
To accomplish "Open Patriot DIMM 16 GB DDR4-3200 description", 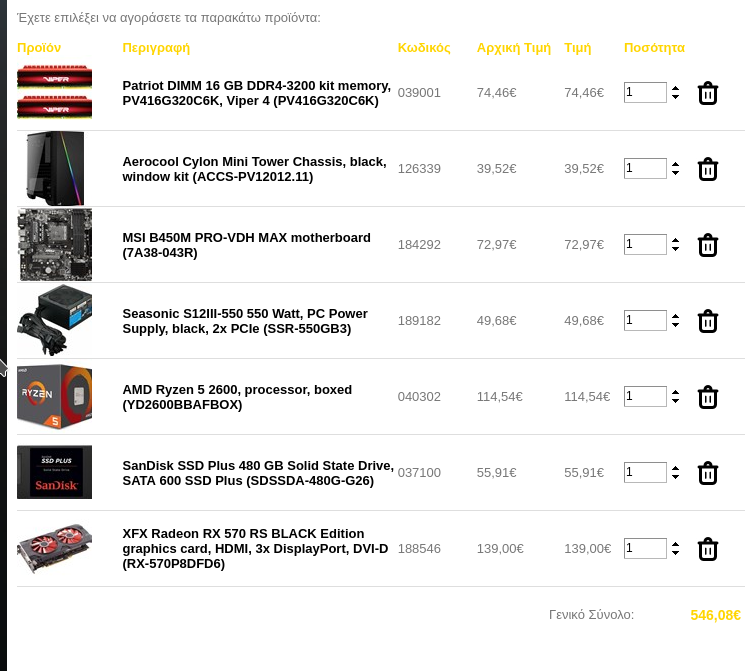I will 256,93.
